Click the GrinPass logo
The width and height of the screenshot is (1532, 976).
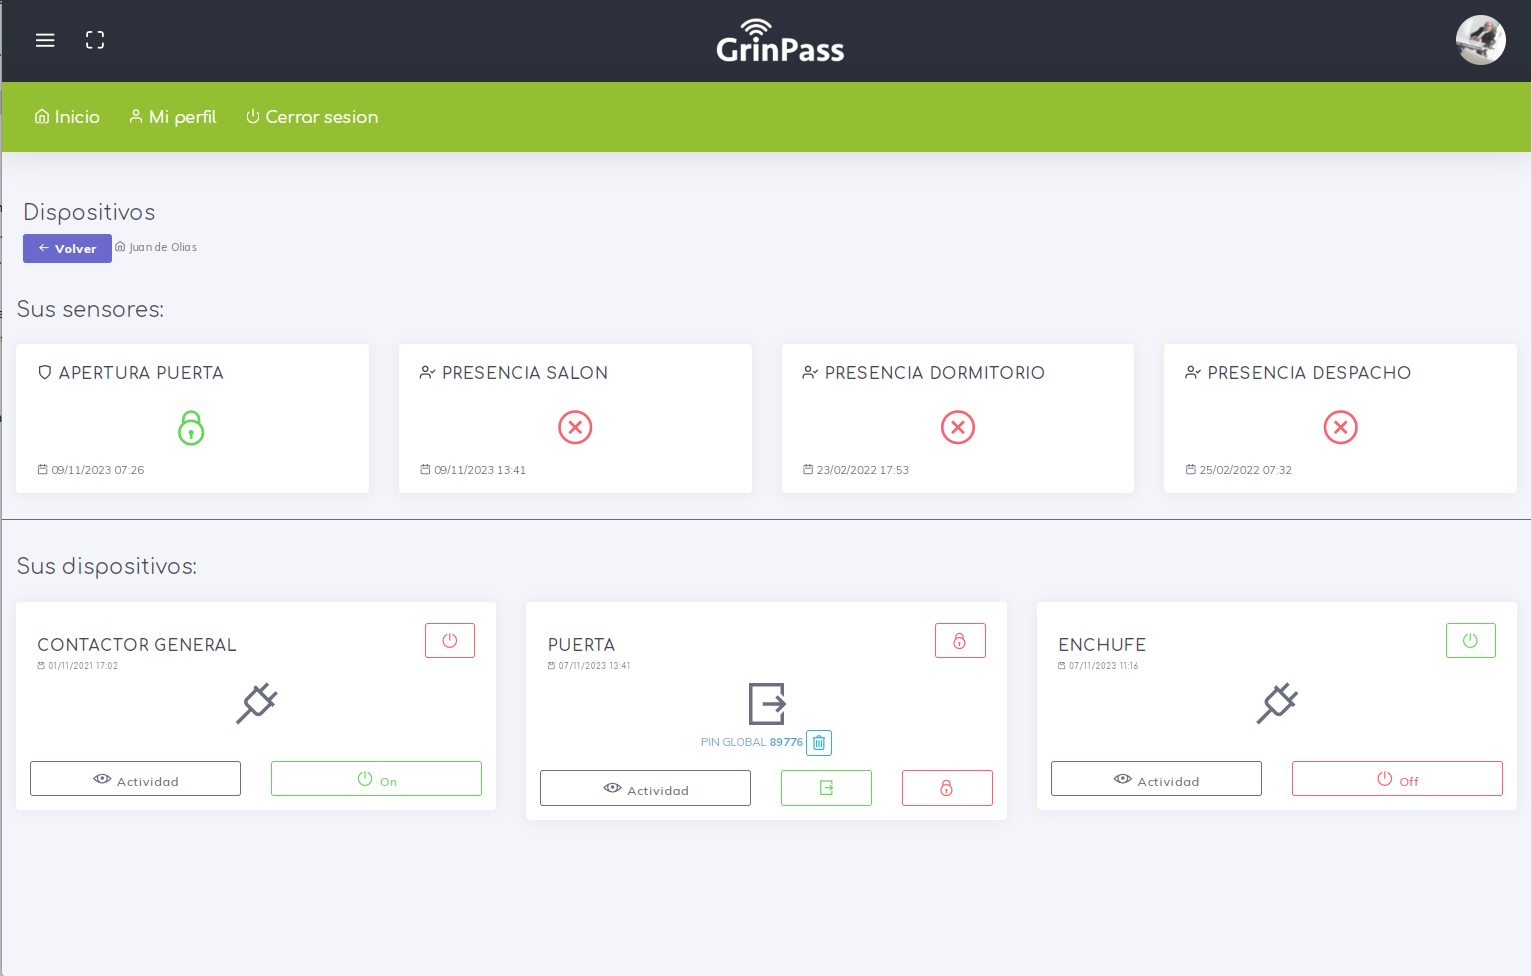pyautogui.click(x=780, y=41)
